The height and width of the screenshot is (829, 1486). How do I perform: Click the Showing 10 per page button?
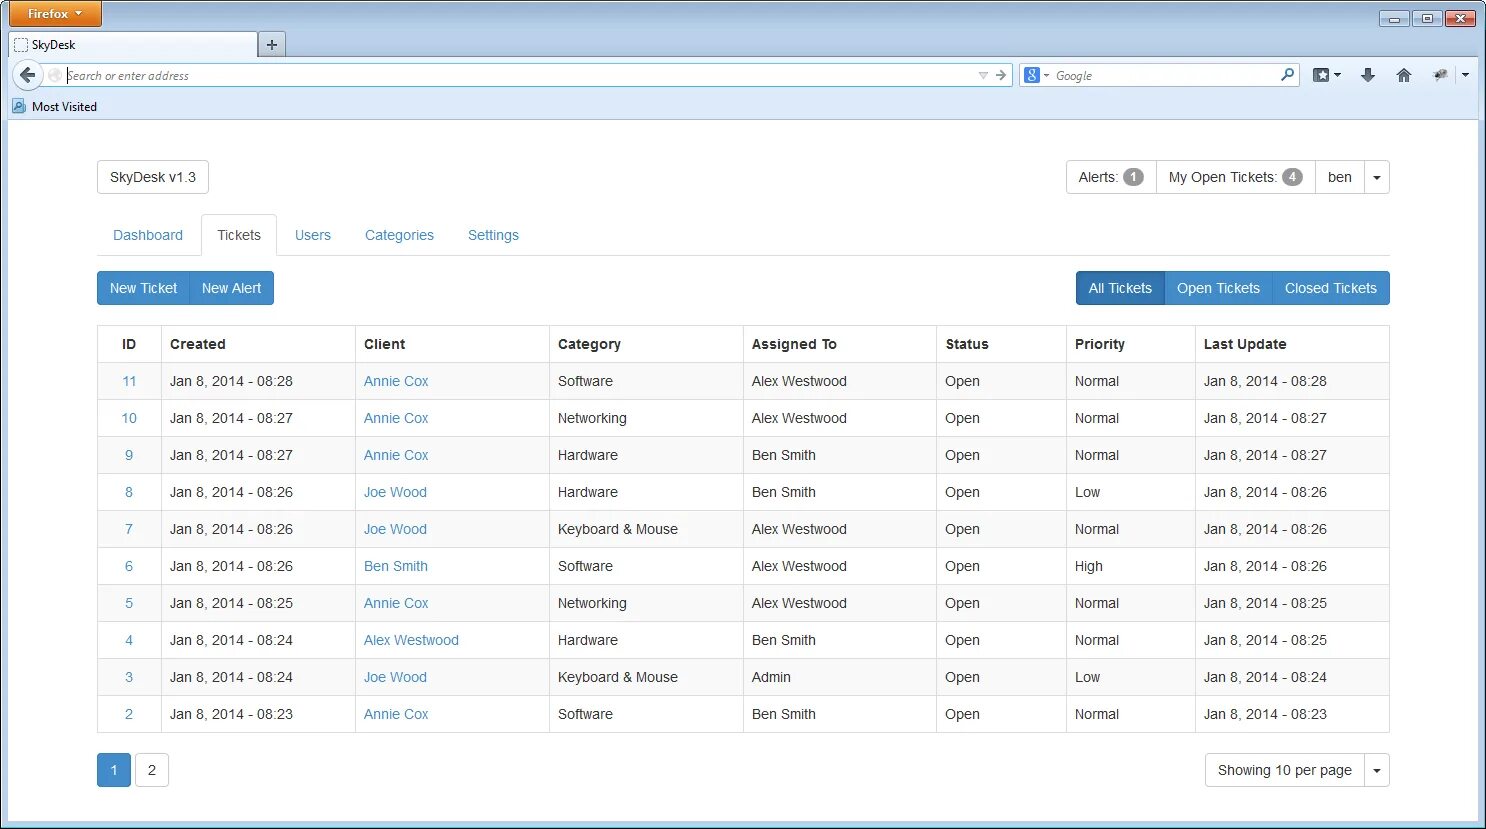(1284, 770)
